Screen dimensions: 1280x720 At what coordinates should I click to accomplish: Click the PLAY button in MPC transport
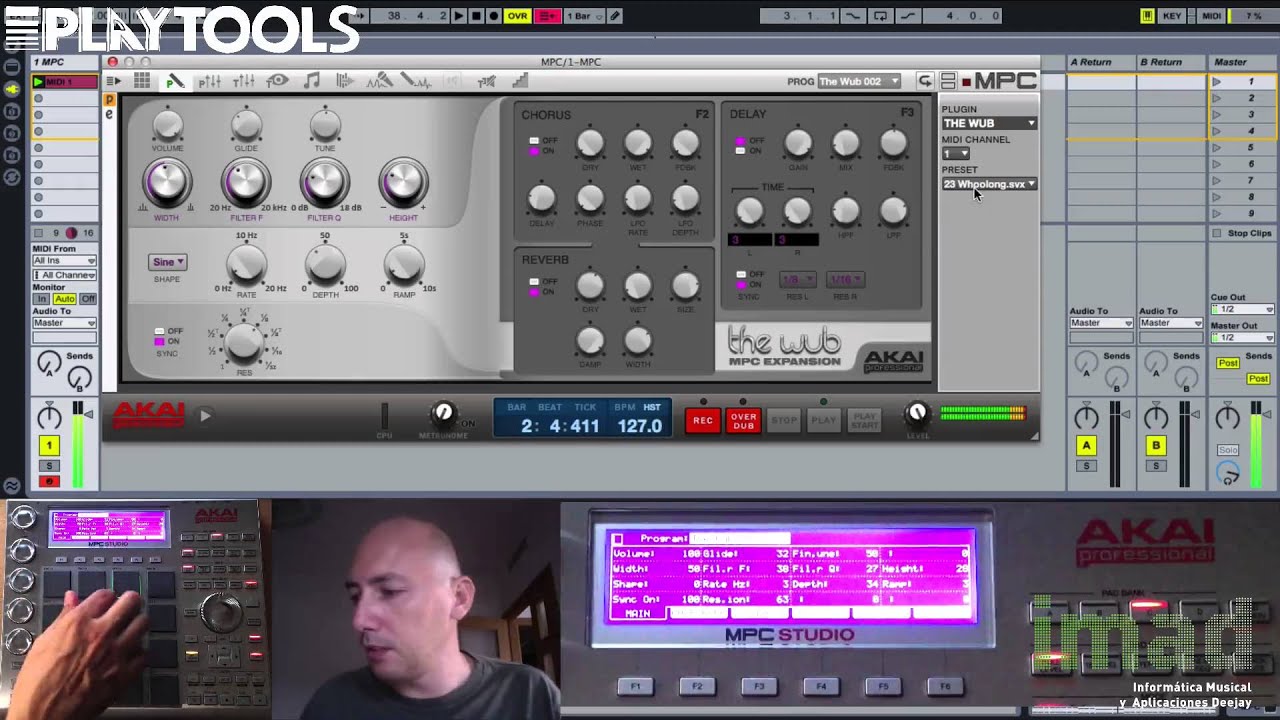(x=824, y=420)
